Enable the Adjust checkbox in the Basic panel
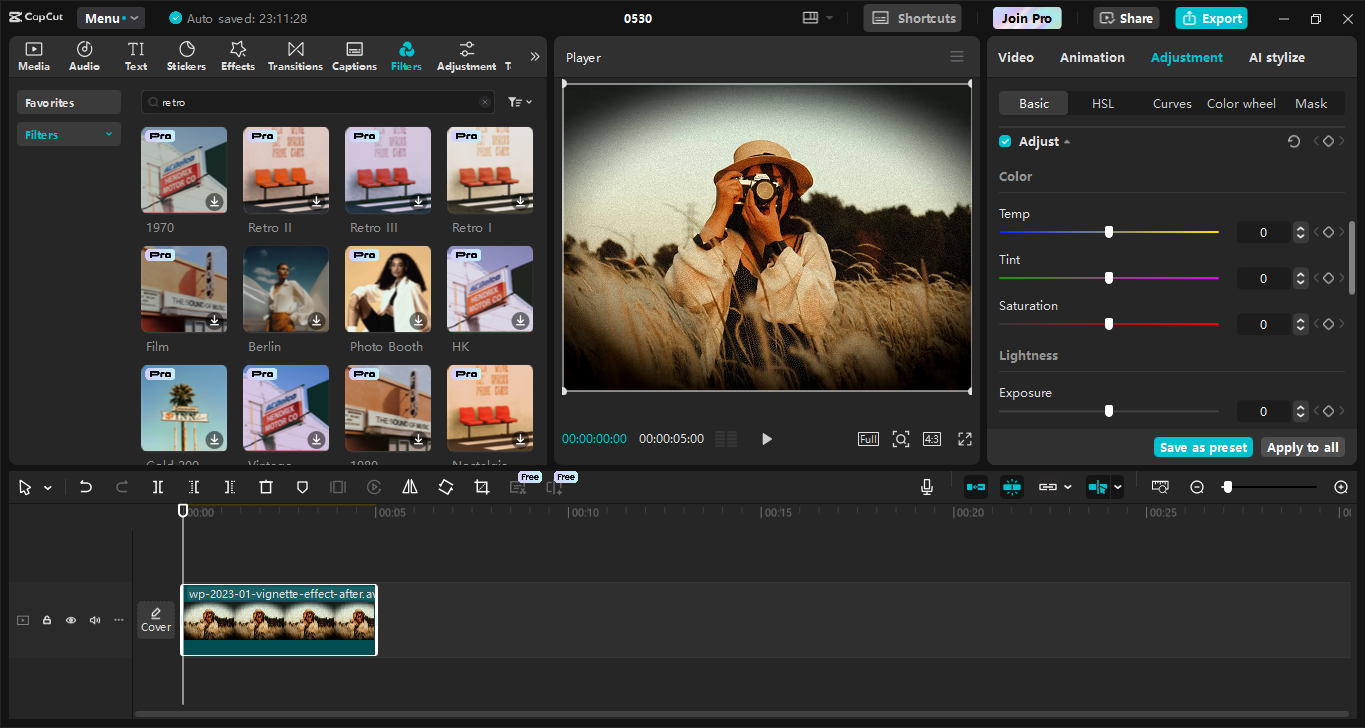The image size is (1365, 728). (1005, 141)
